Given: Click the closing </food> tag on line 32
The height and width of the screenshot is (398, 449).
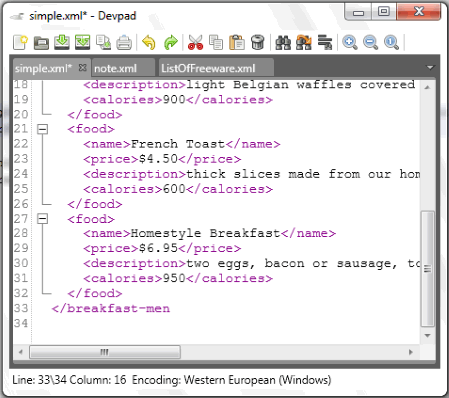Looking at the screenshot, I should tap(95, 293).
